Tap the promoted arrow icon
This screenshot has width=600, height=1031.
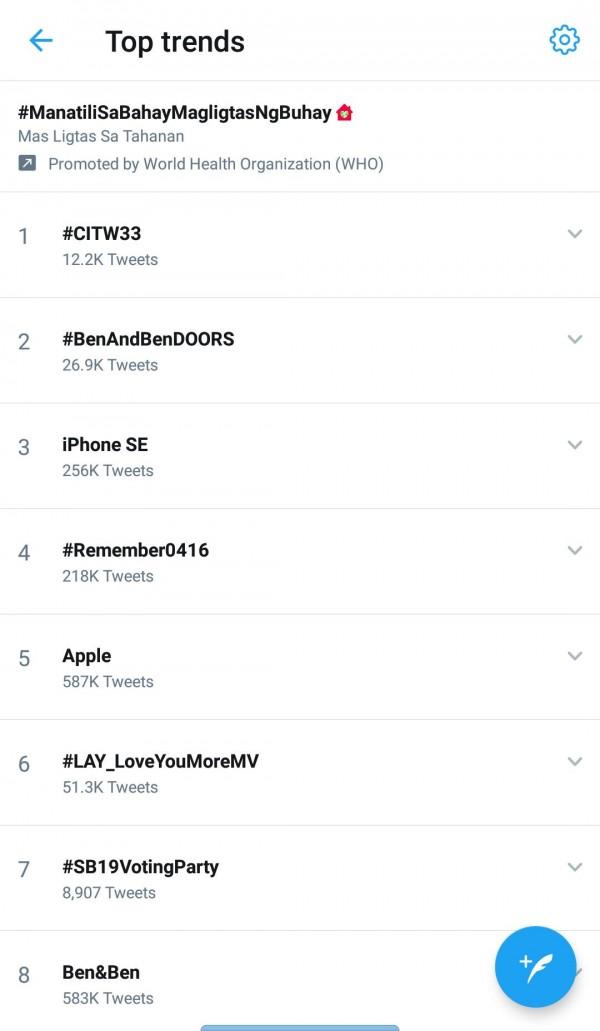coord(28,163)
